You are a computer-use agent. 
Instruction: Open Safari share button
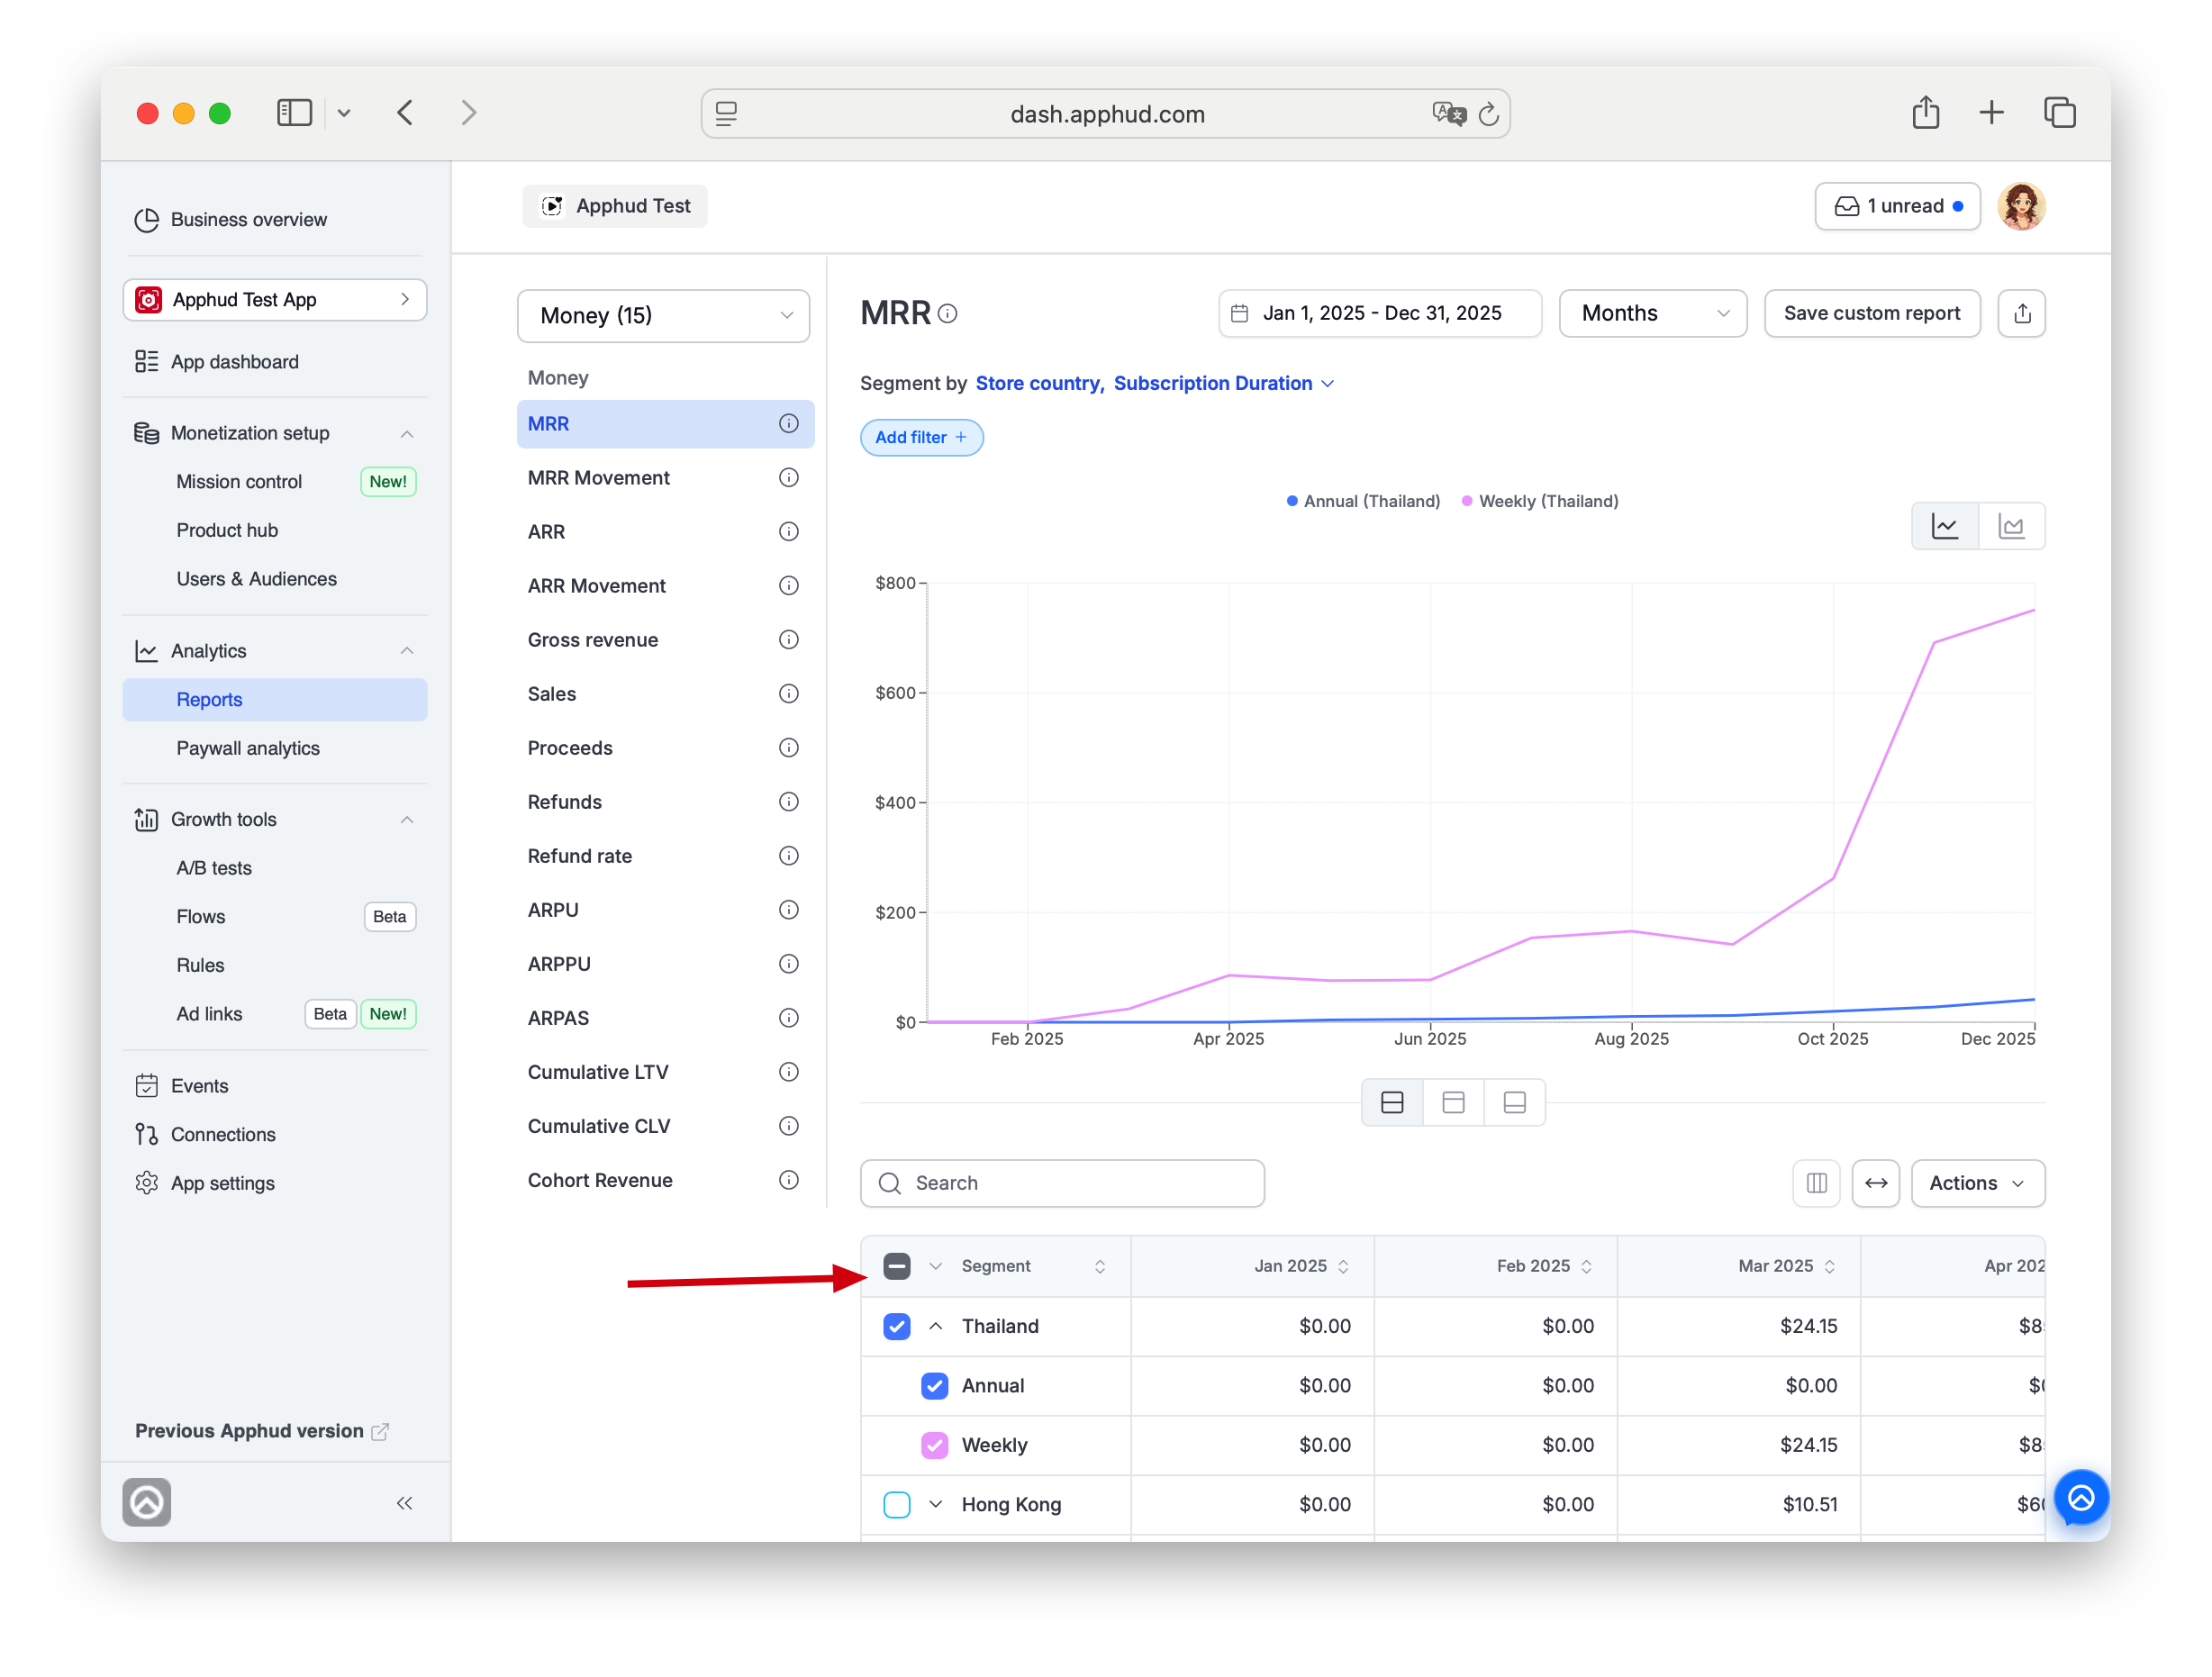point(1925,113)
